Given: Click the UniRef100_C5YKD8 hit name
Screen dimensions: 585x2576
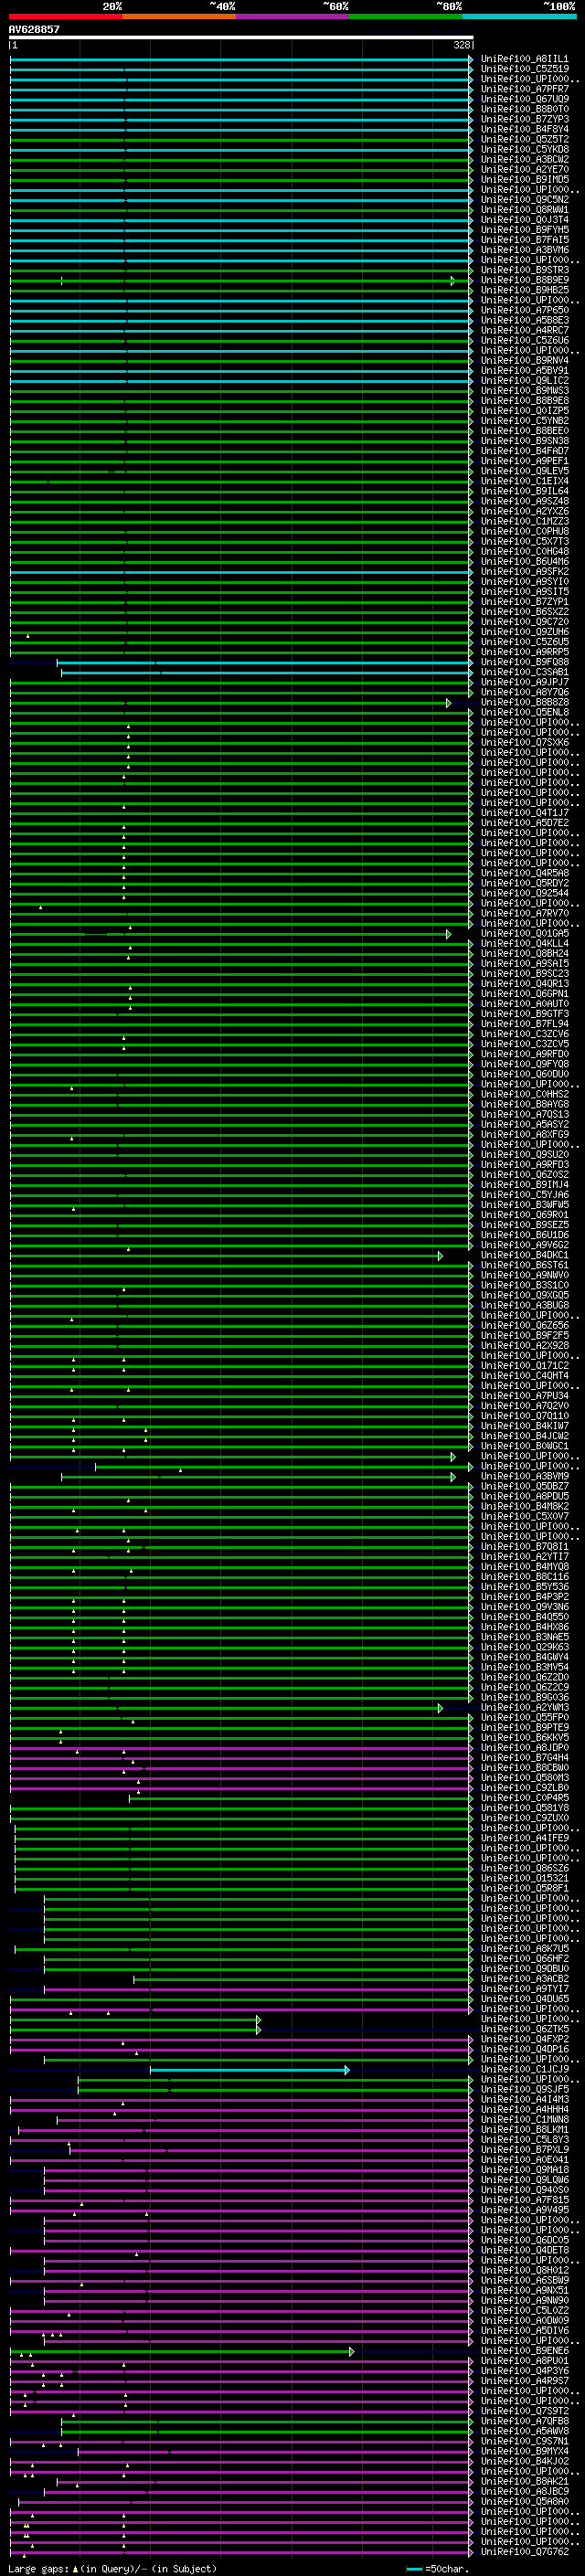Looking at the screenshot, I should 525,149.
